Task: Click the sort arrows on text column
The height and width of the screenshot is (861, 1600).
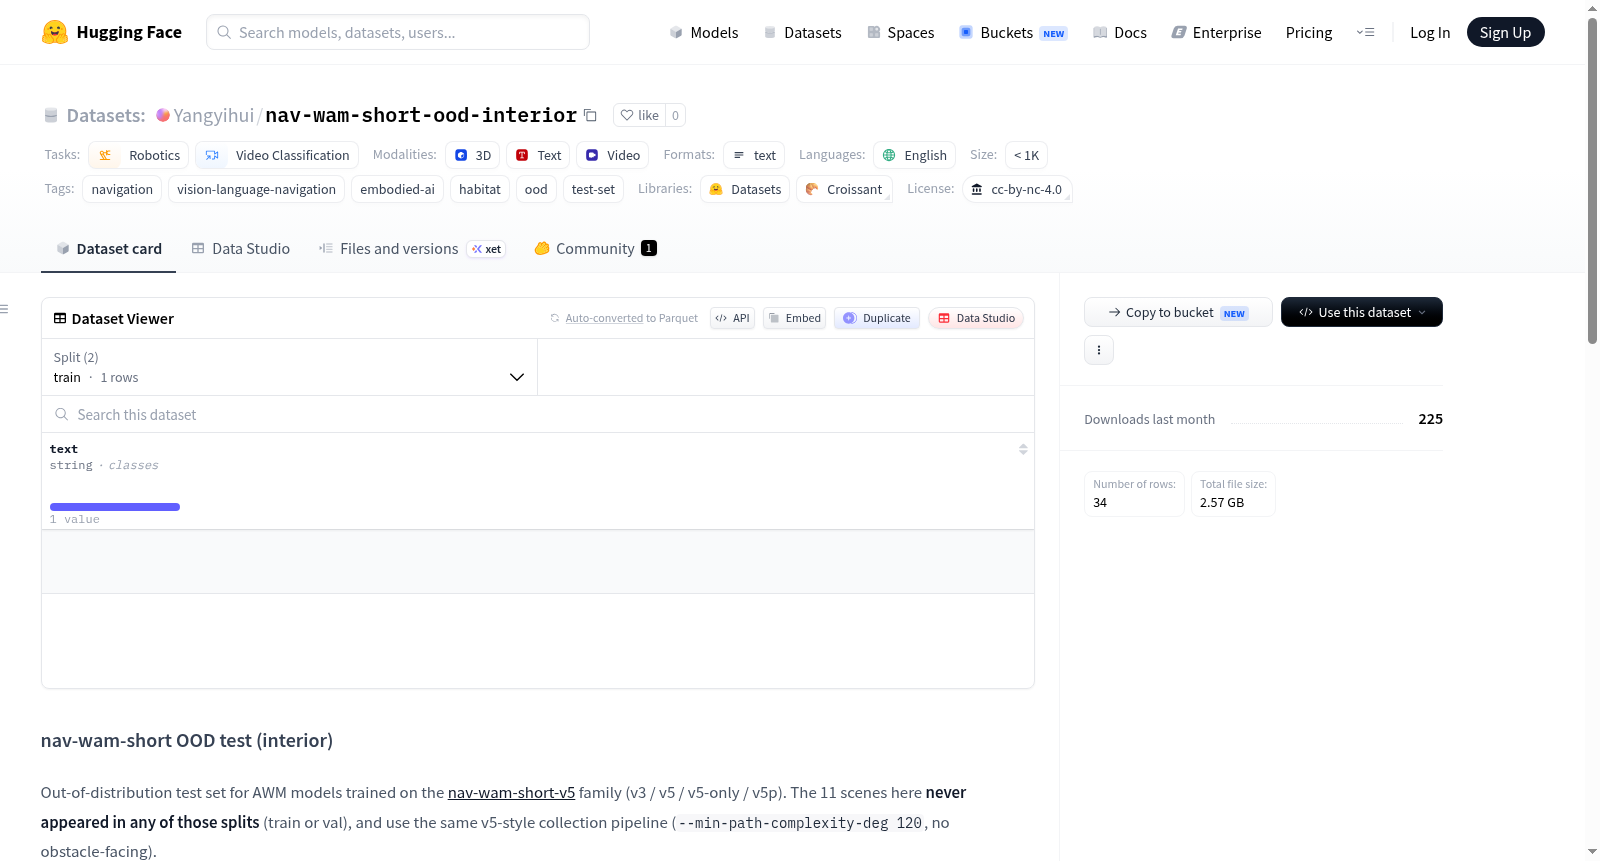Action: [1023, 449]
